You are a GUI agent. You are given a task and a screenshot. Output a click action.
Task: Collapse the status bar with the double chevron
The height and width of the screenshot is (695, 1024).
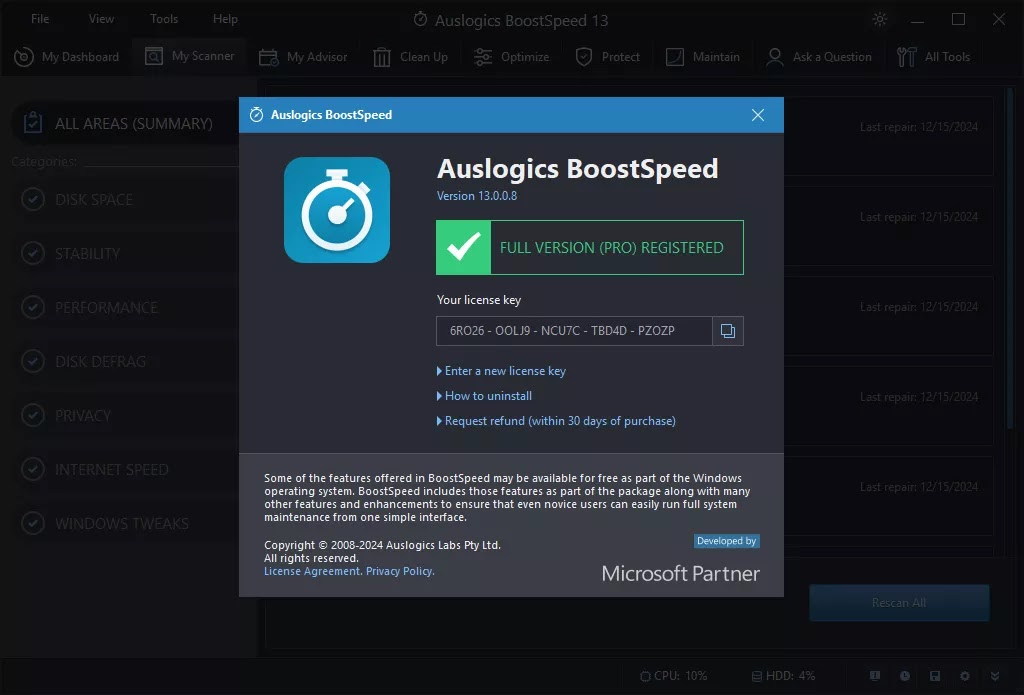click(993, 676)
